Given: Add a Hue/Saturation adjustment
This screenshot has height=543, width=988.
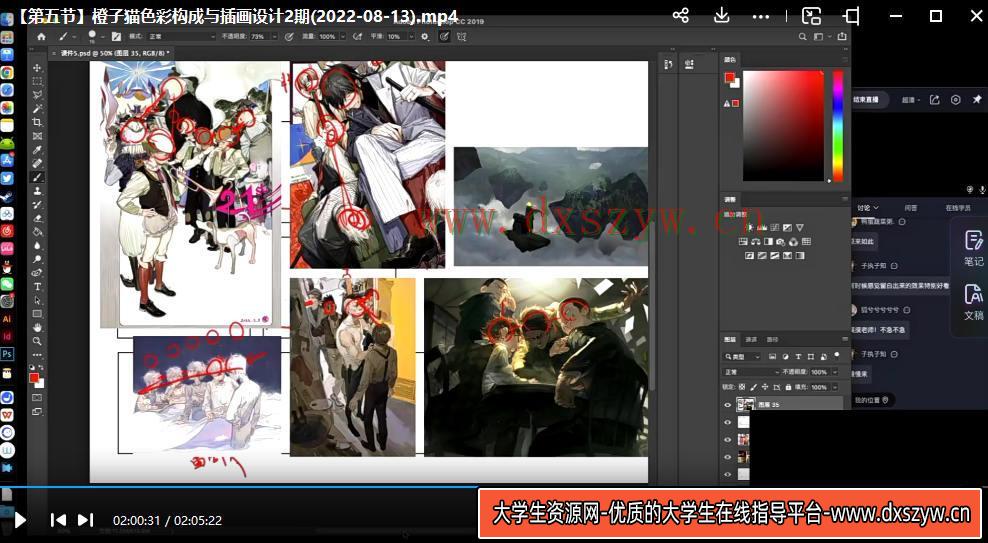Looking at the screenshot, I should [744, 242].
